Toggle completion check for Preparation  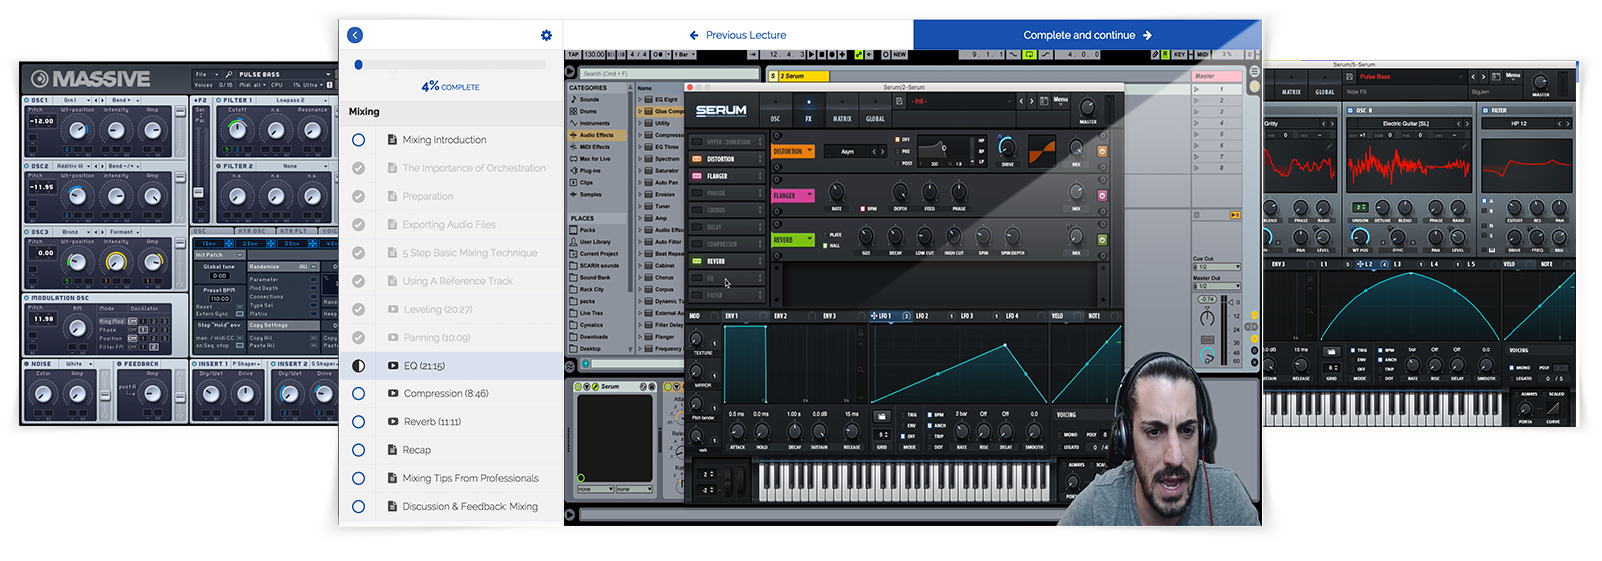coord(358,196)
